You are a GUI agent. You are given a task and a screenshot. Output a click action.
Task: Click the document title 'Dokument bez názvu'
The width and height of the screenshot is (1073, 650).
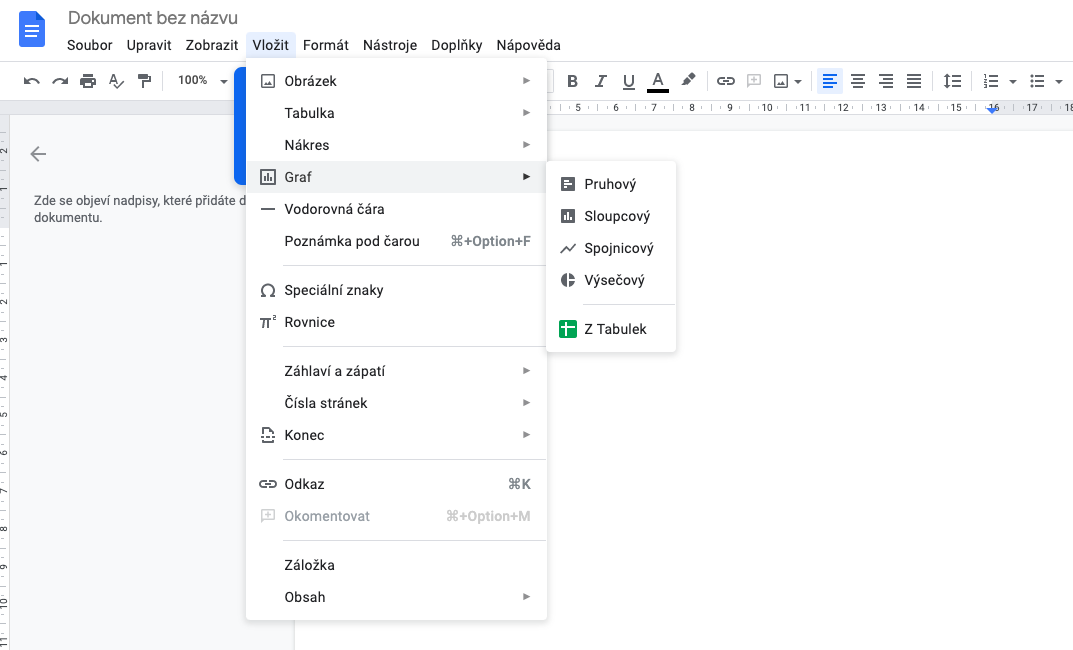(153, 18)
